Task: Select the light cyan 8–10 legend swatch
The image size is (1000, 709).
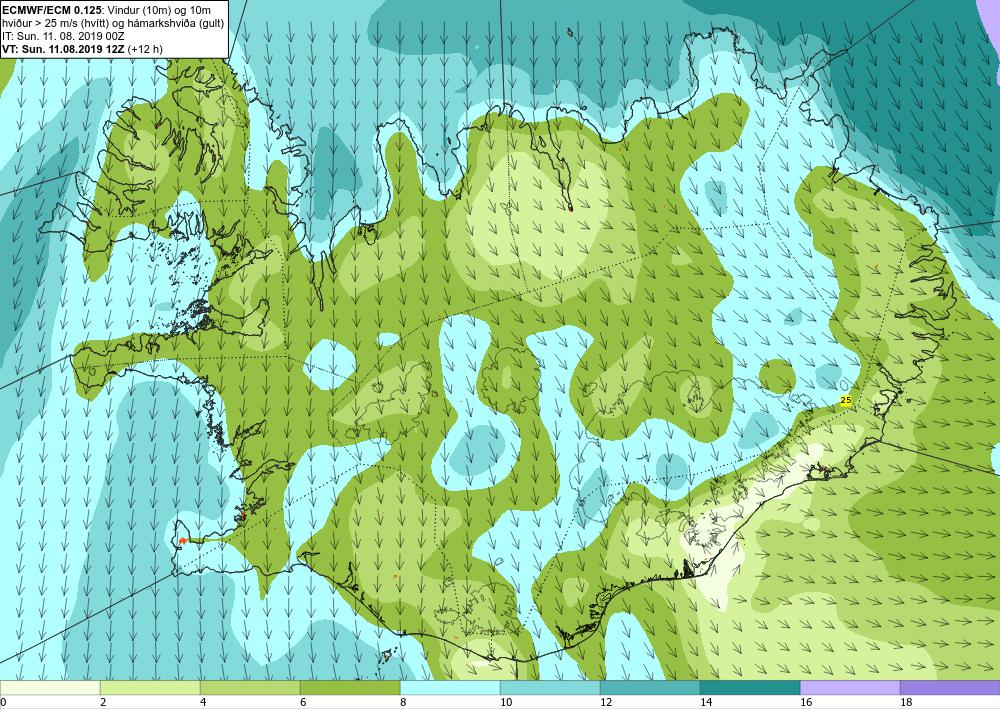Action: (450, 687)
